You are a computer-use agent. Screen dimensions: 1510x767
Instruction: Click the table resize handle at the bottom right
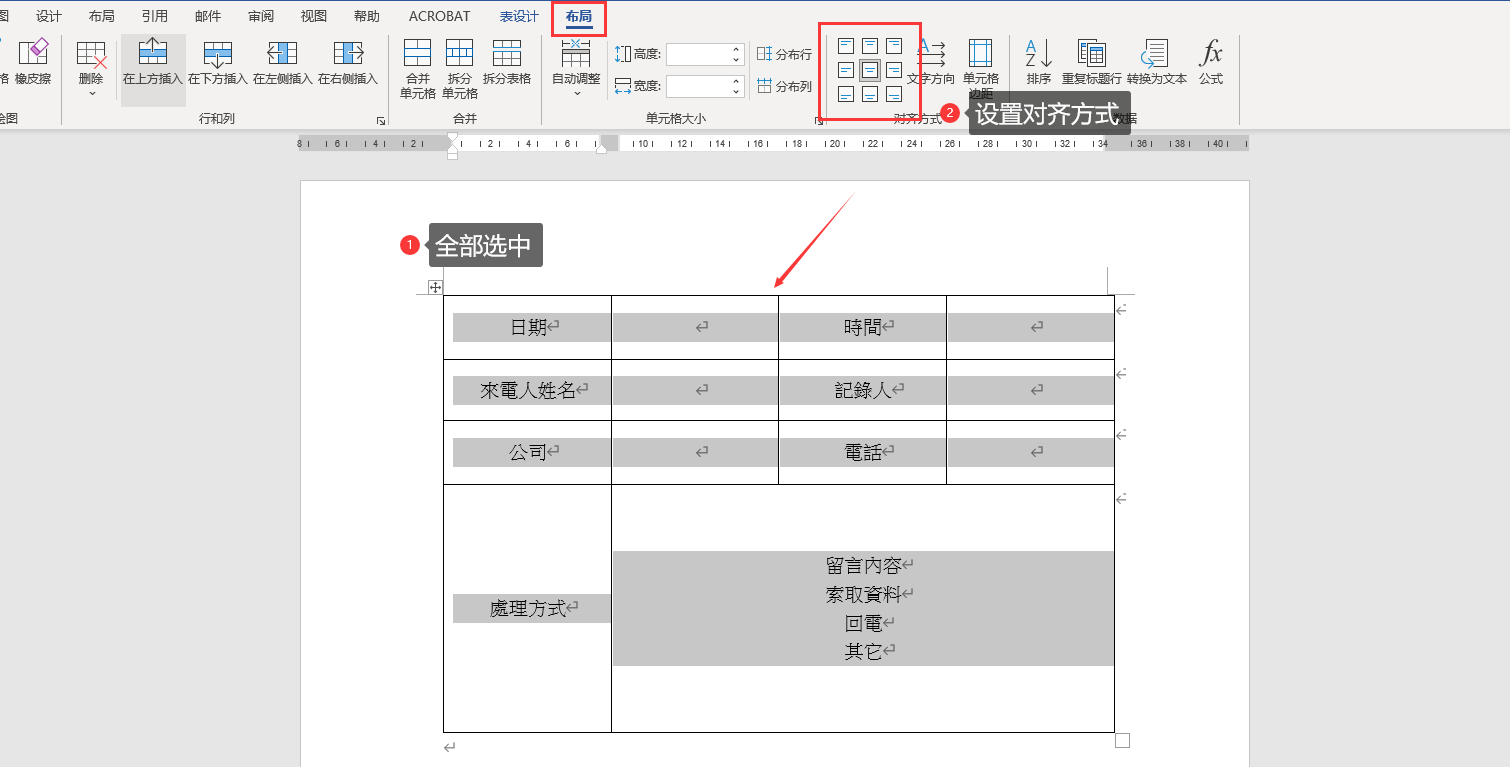pyautogui.click(x=1122, y=740)
